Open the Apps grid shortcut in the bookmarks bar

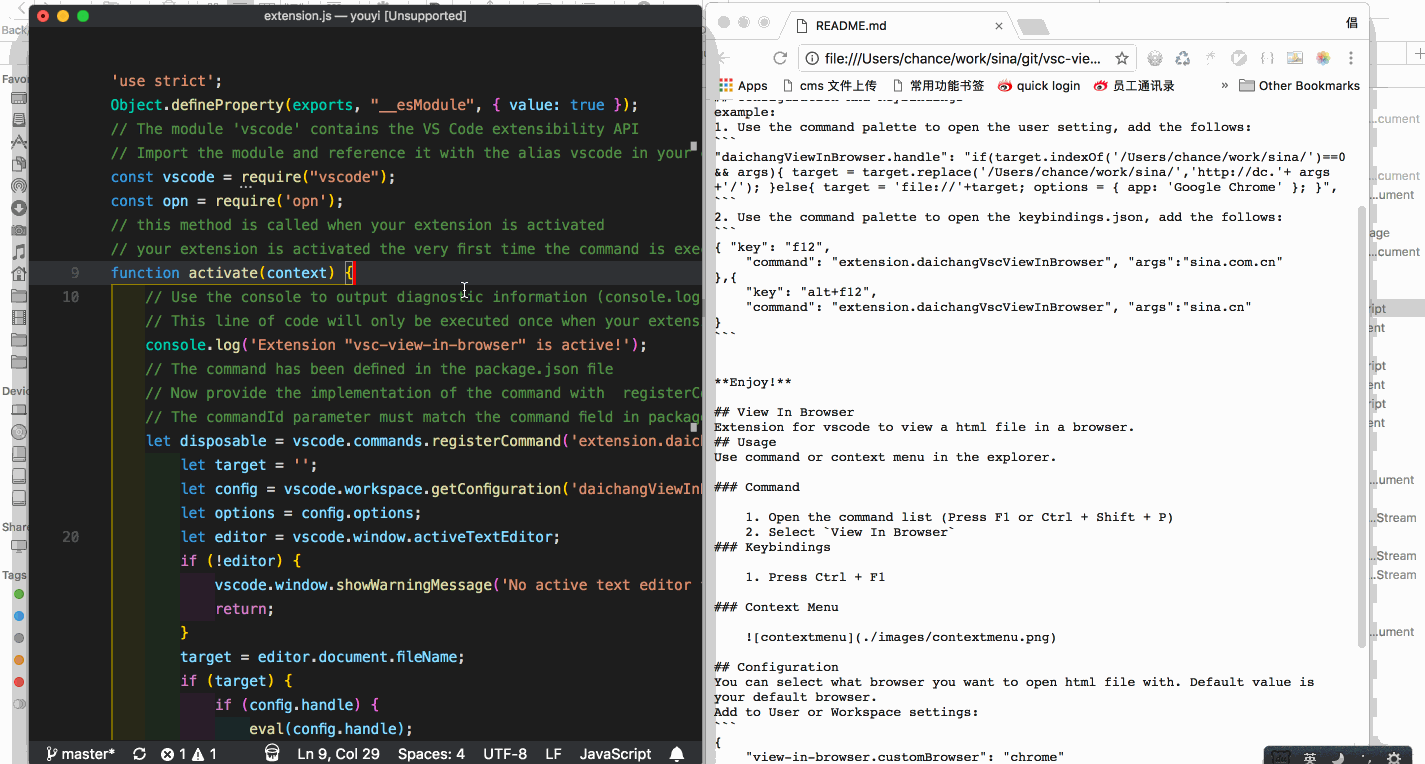click(744, 85)
